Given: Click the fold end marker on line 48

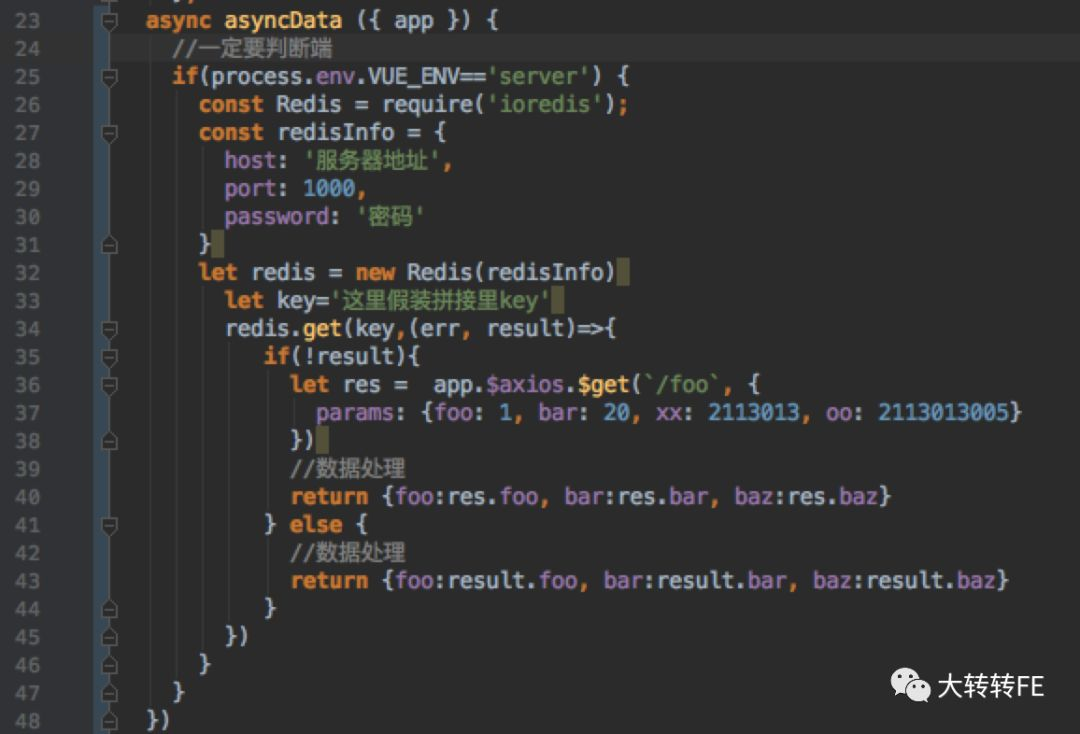Looking at the screenshot, I should (x=110, y=722).
